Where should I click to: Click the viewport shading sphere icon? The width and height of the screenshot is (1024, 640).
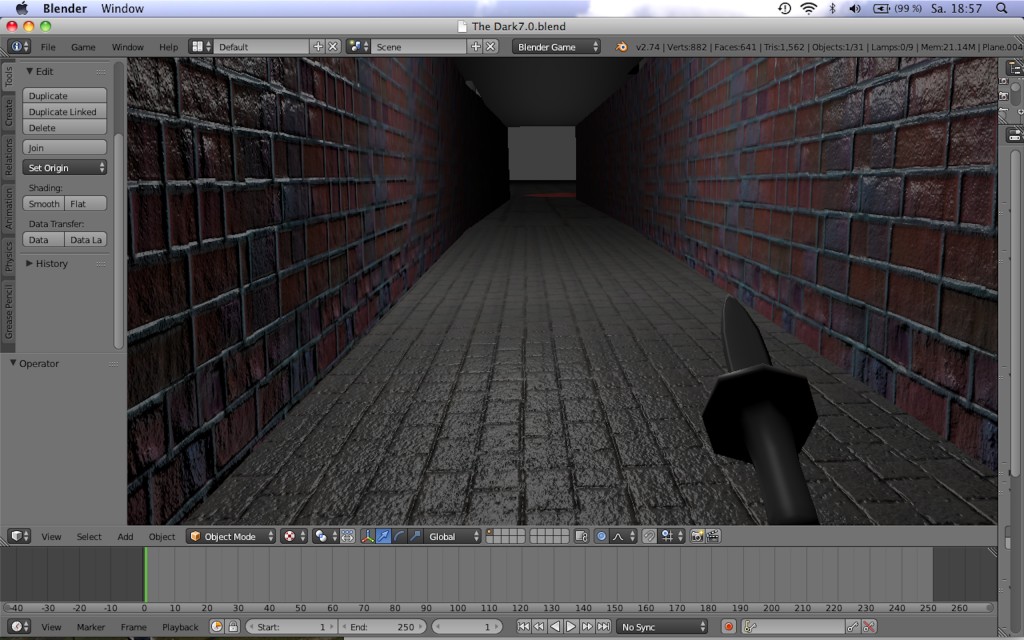(318, 536)
